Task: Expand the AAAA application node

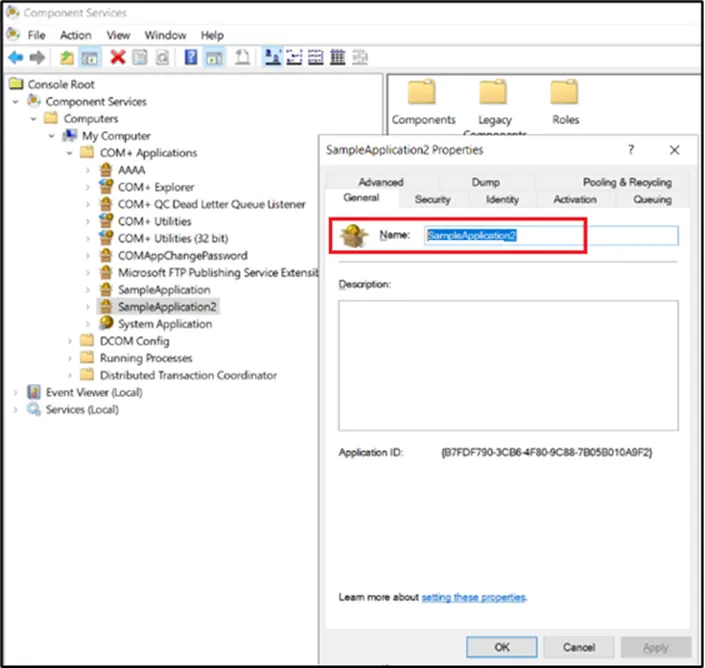Action: (88, 170)
